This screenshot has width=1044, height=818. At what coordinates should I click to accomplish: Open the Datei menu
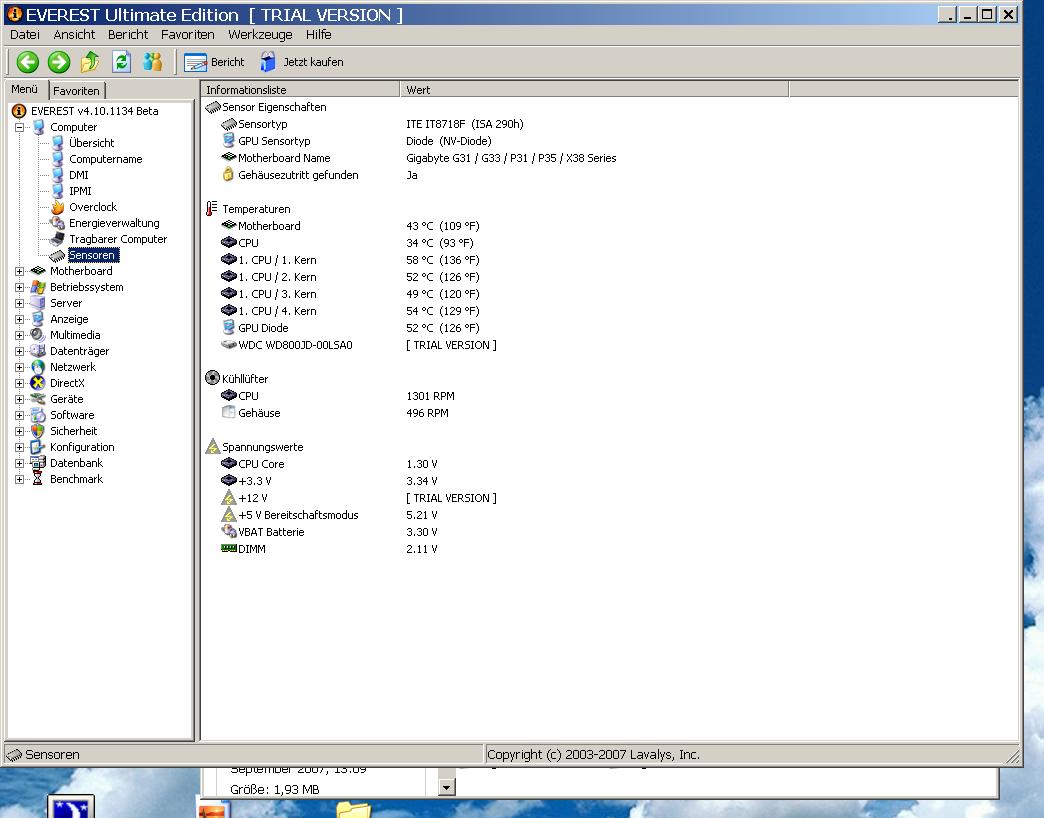tap(25, 35)
